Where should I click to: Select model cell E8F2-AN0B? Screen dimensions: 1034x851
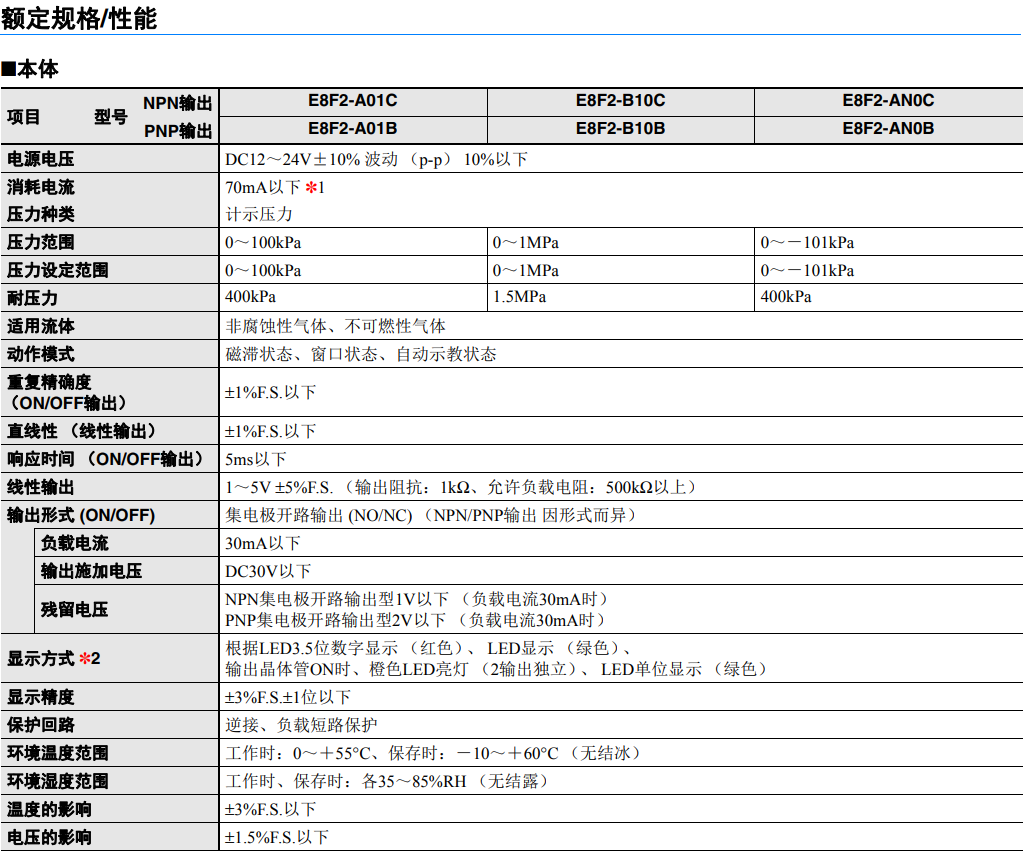tap(888, 129)
